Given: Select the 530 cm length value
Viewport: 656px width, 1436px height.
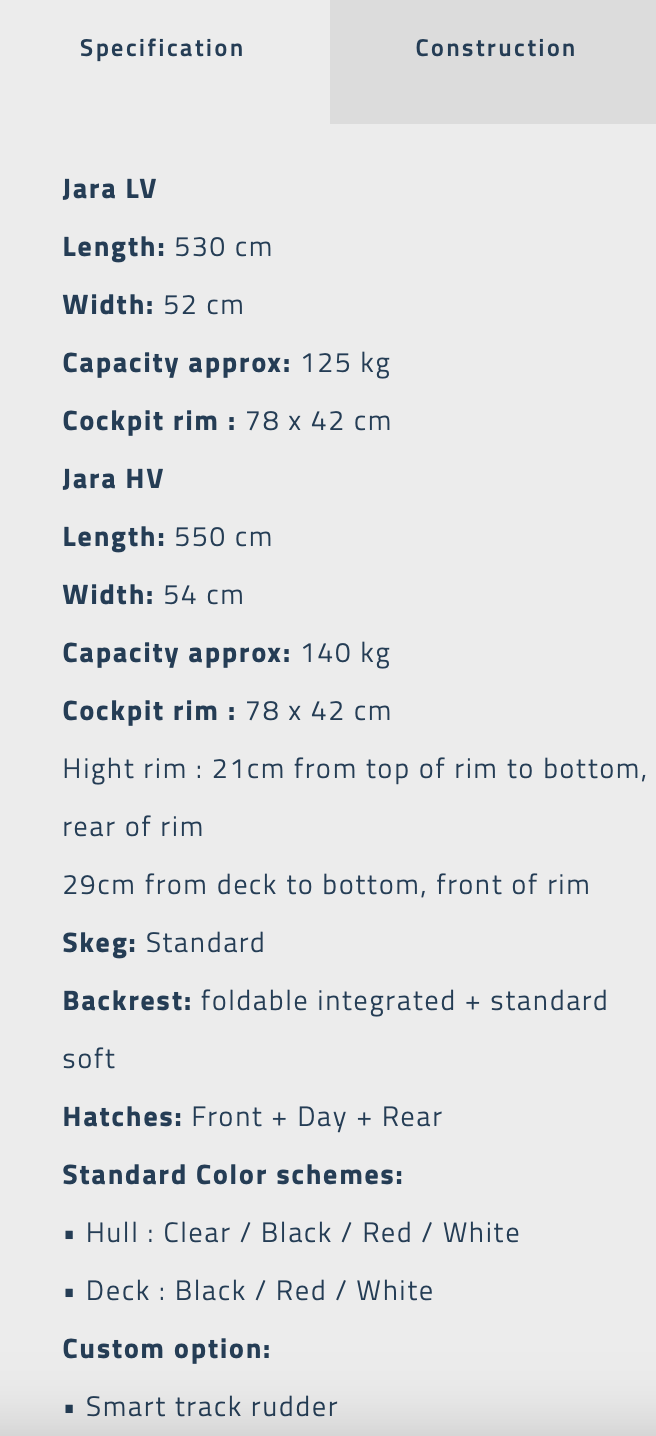Looking at the screenshot, I should [223, 247].
